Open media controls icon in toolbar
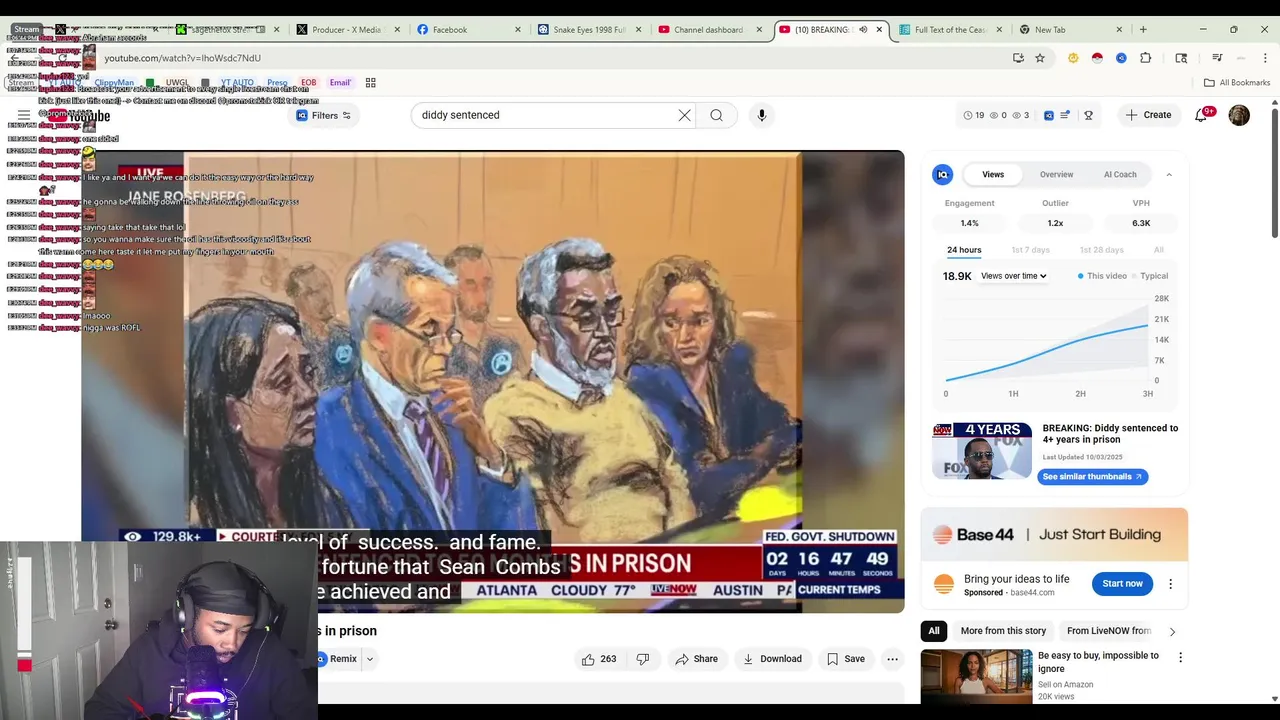The image size is (1280, 720). click(x=1217, y=58)
